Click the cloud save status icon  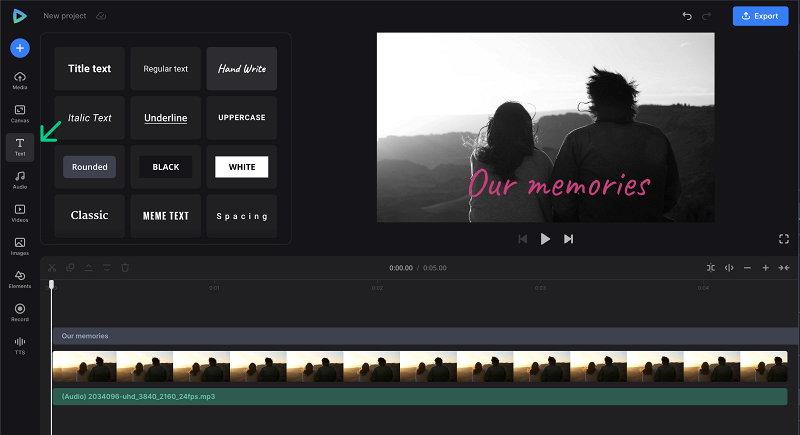[x=101, y=16]
